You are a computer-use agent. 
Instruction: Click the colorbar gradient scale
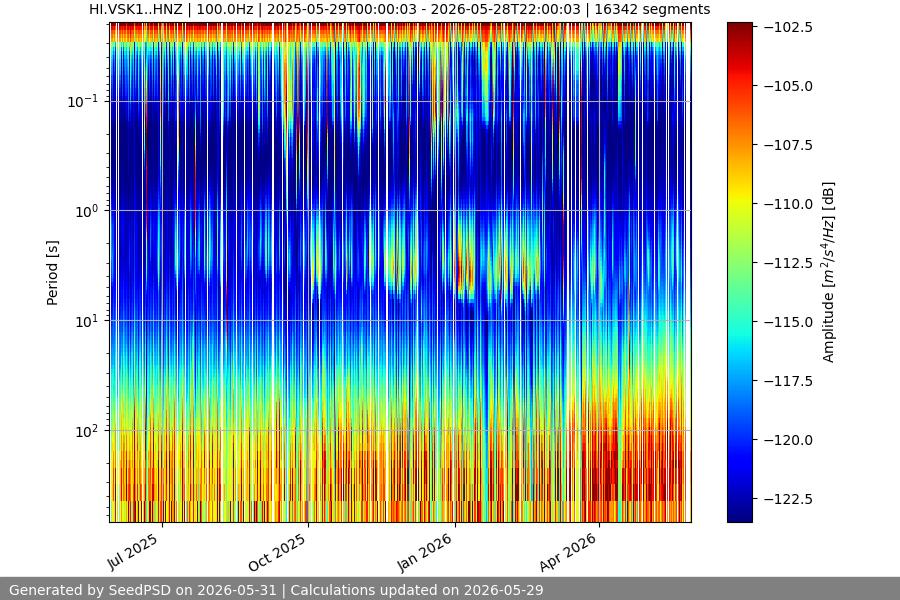pos(739,273)
